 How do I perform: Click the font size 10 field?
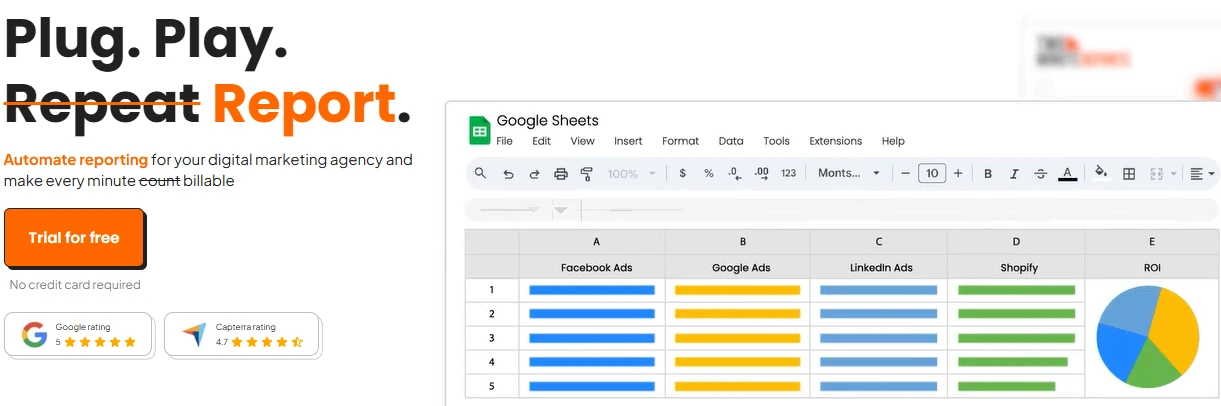coord(932,173)
